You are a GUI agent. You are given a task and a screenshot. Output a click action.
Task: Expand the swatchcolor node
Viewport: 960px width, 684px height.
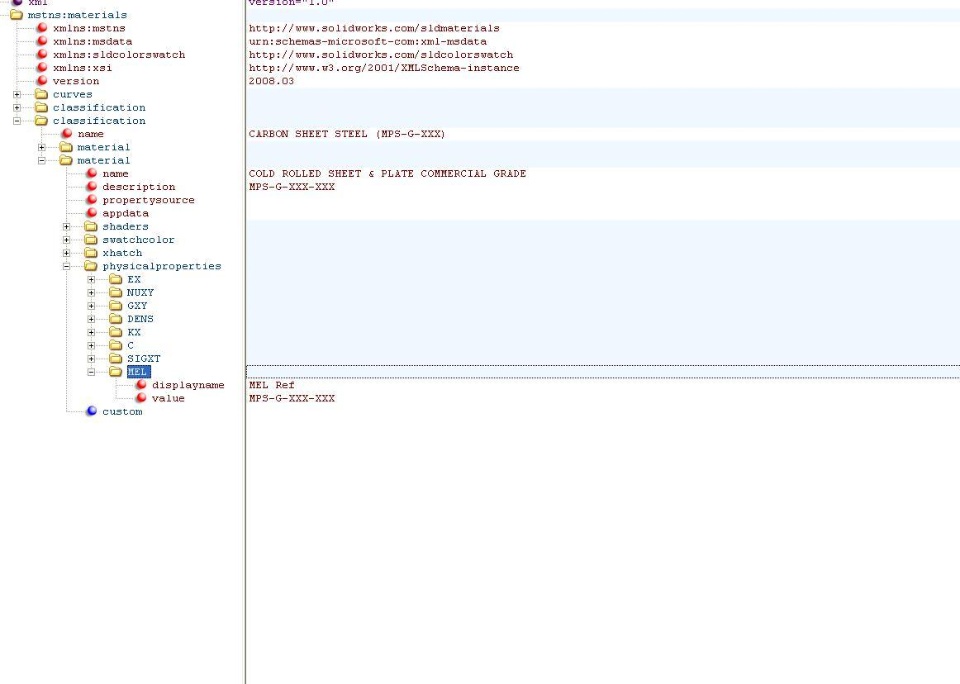point(67,239)
